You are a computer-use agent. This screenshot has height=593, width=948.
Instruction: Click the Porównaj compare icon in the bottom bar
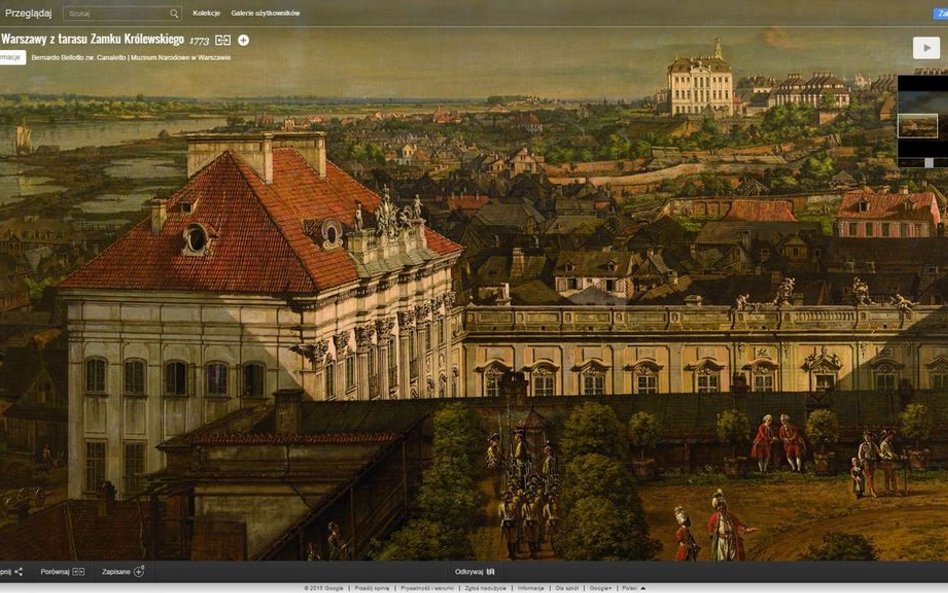(x=79, y=571)
